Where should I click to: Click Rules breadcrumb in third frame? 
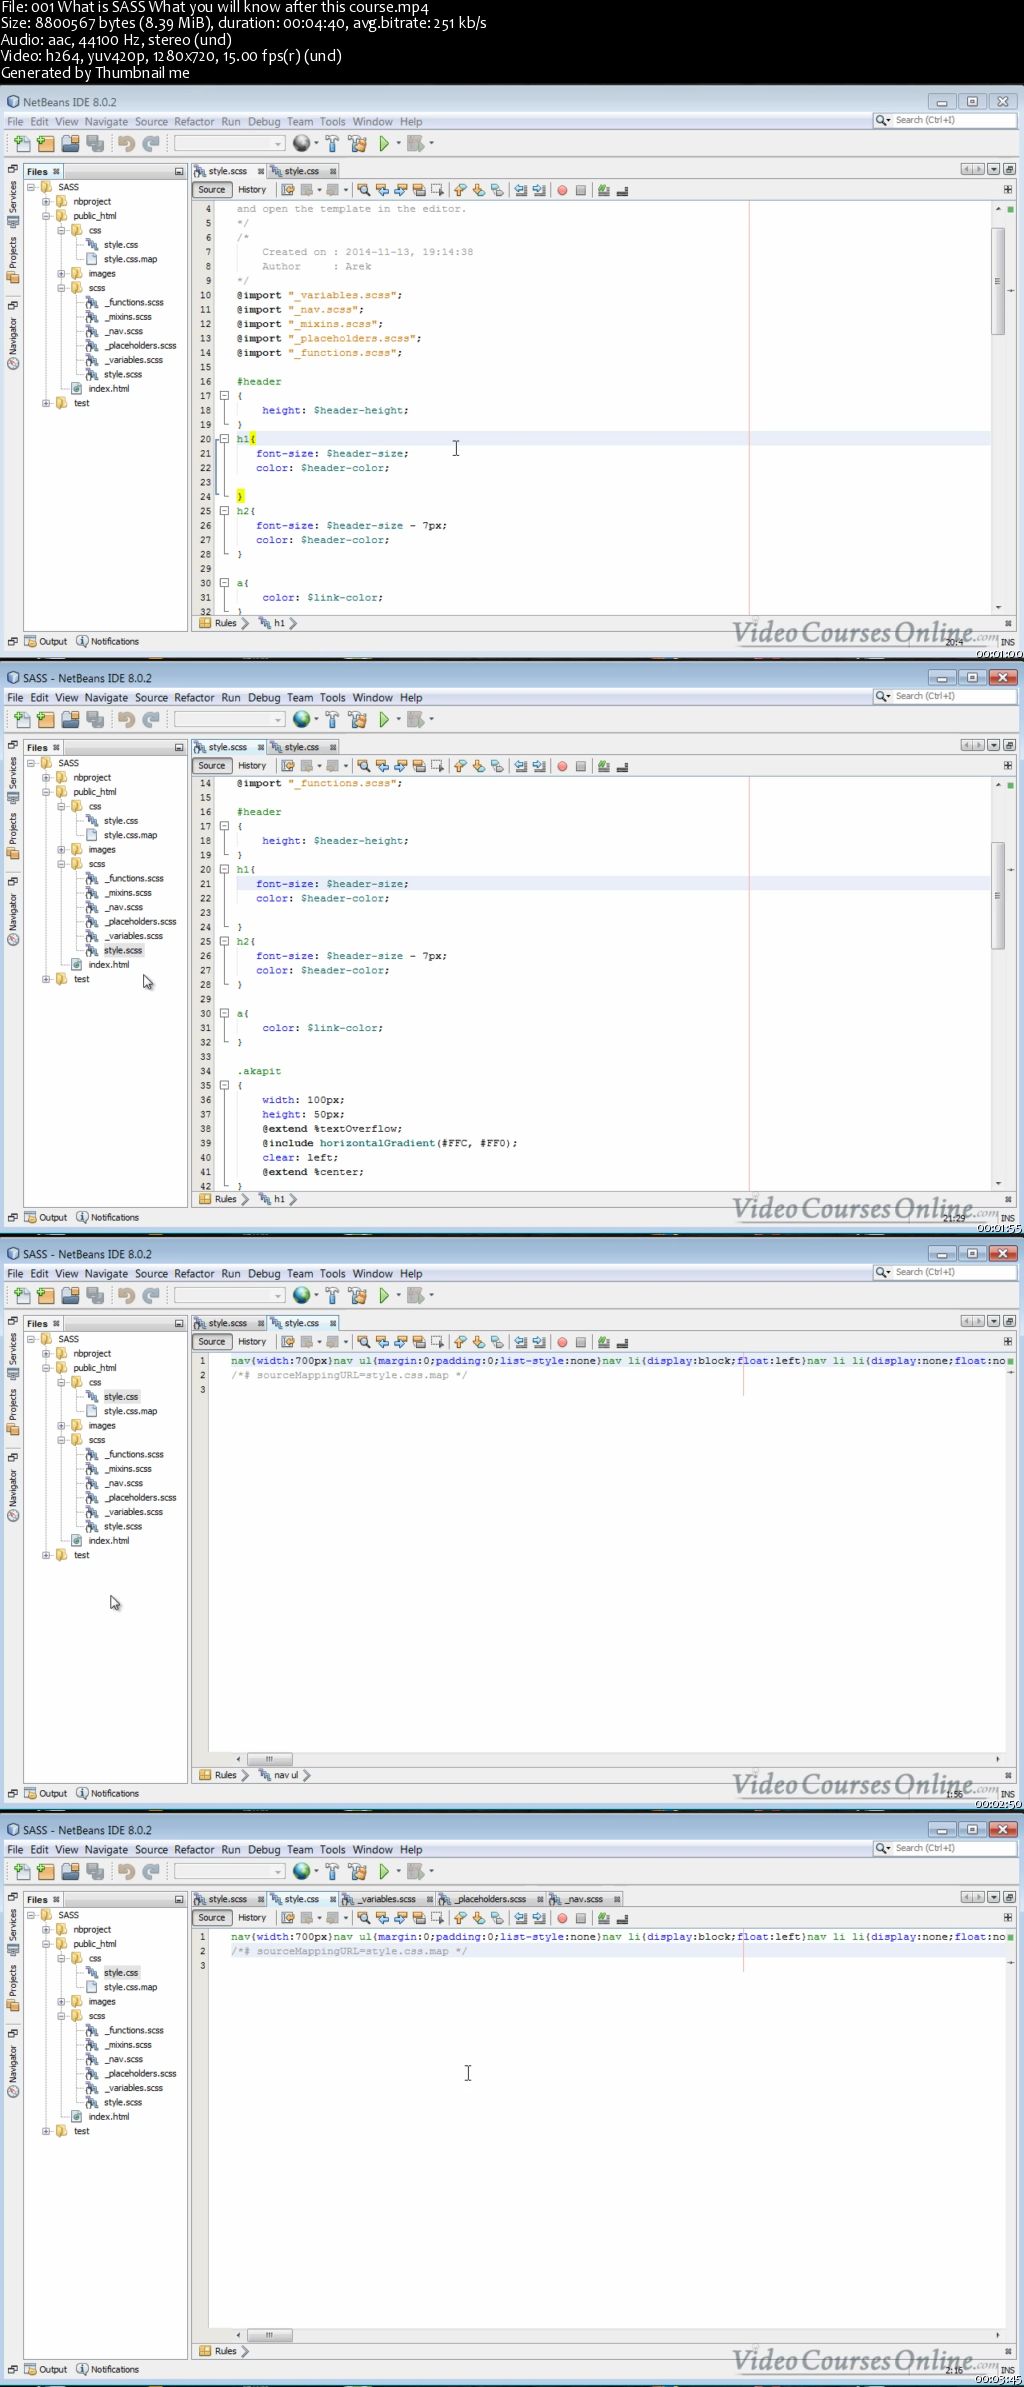(x=219, y=1775)
